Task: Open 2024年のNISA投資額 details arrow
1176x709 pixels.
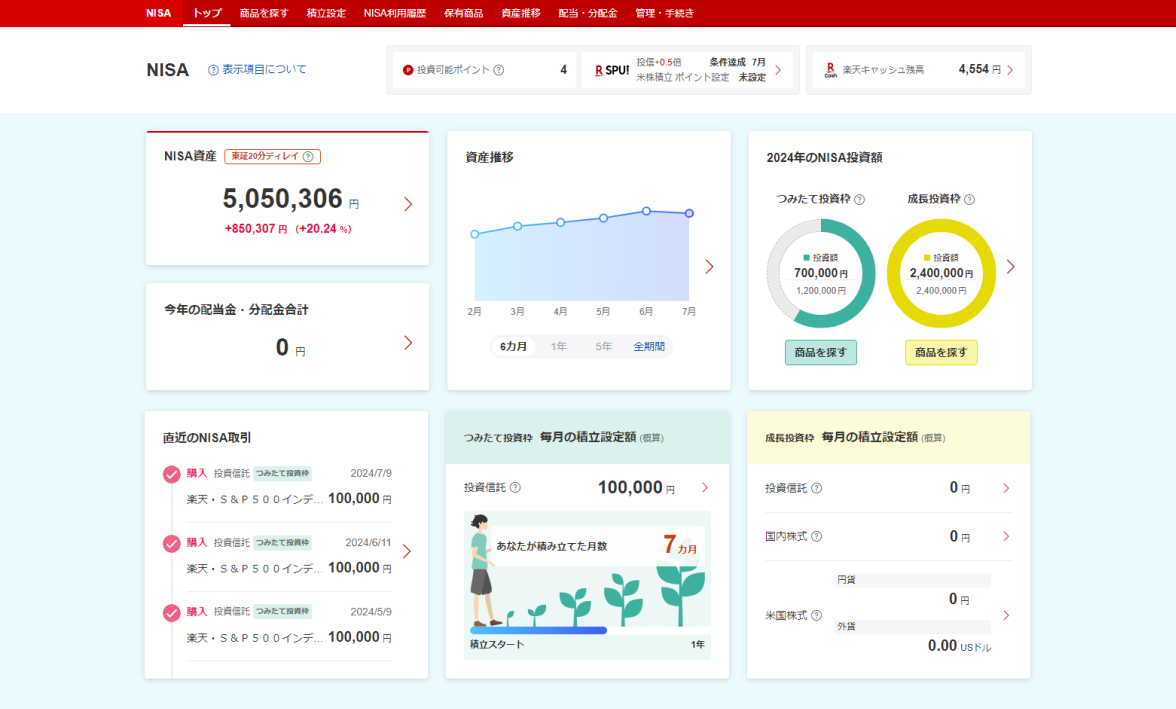Action: (x=1010, y=266)
